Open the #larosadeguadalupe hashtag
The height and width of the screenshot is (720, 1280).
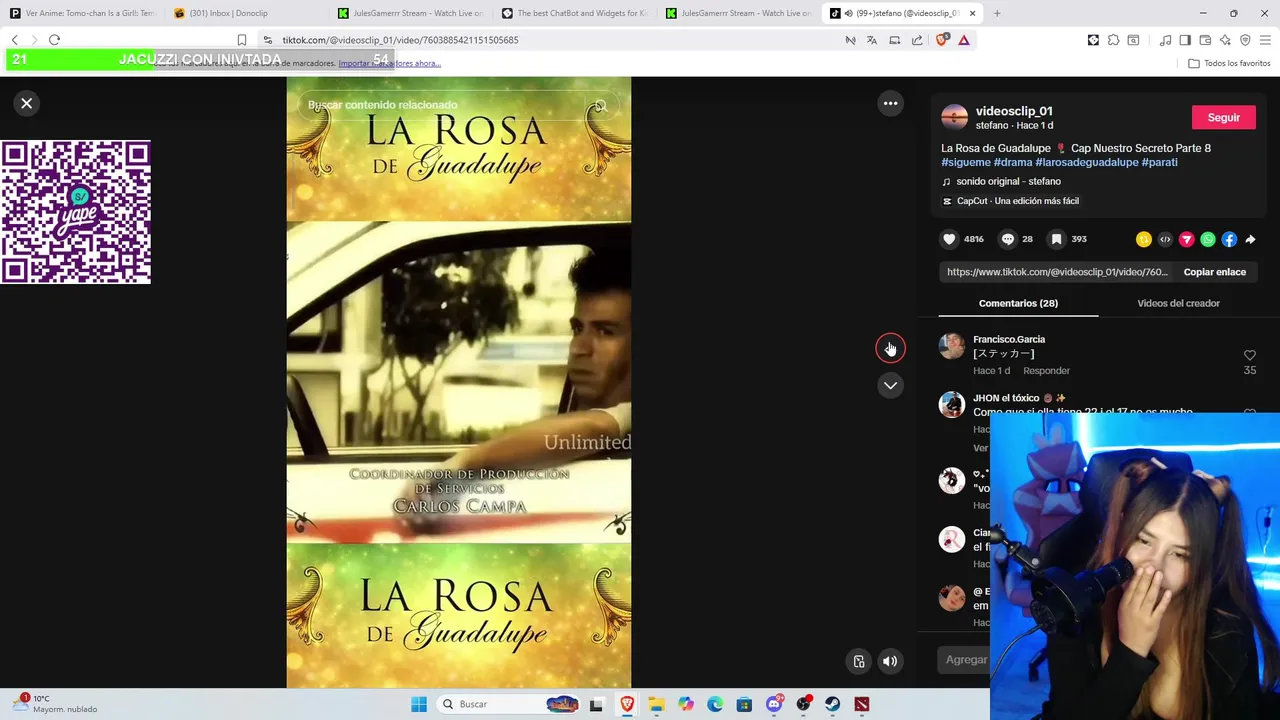coord(1087,162)
